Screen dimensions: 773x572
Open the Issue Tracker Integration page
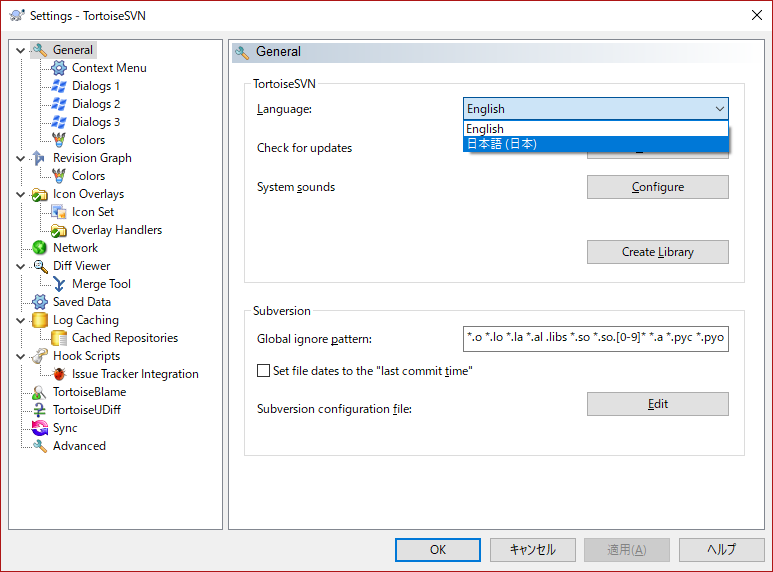(x=135, y=374)
